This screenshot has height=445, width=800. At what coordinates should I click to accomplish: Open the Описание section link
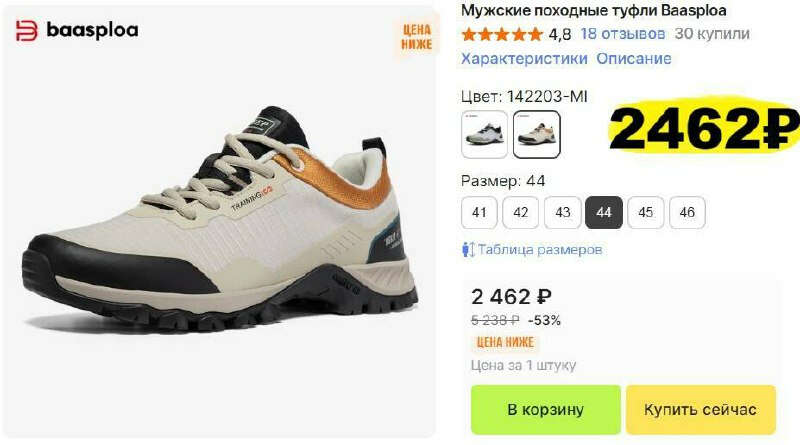tap(634, 59)
